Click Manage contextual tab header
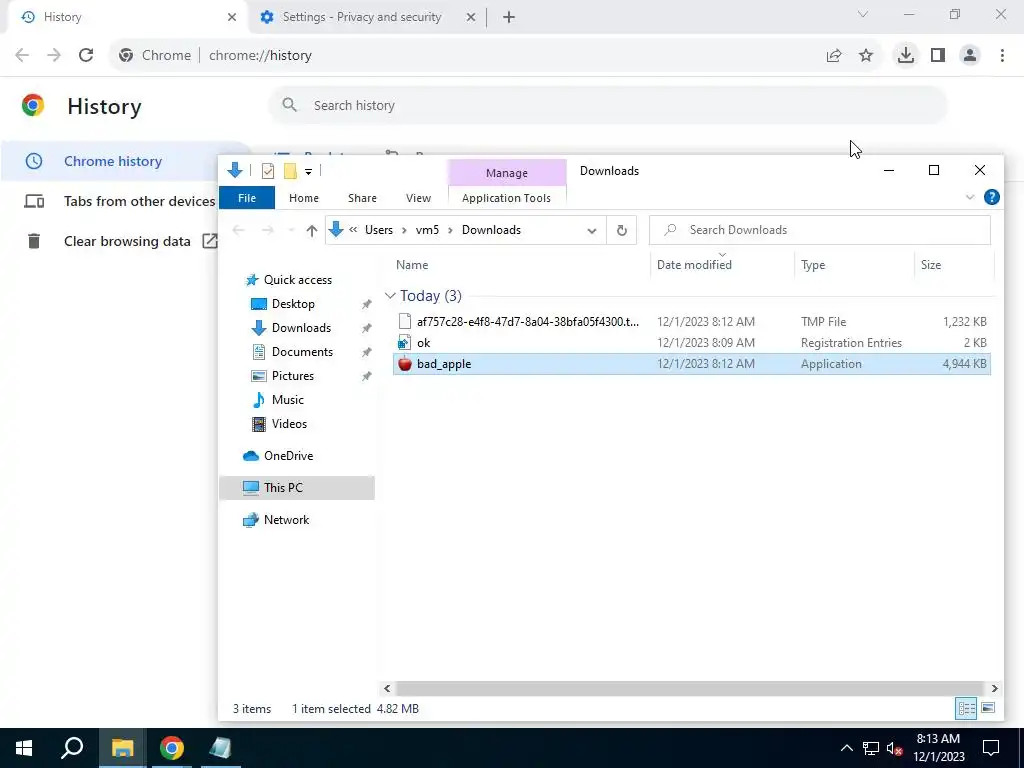1024x768 pixels. [507, 173]
